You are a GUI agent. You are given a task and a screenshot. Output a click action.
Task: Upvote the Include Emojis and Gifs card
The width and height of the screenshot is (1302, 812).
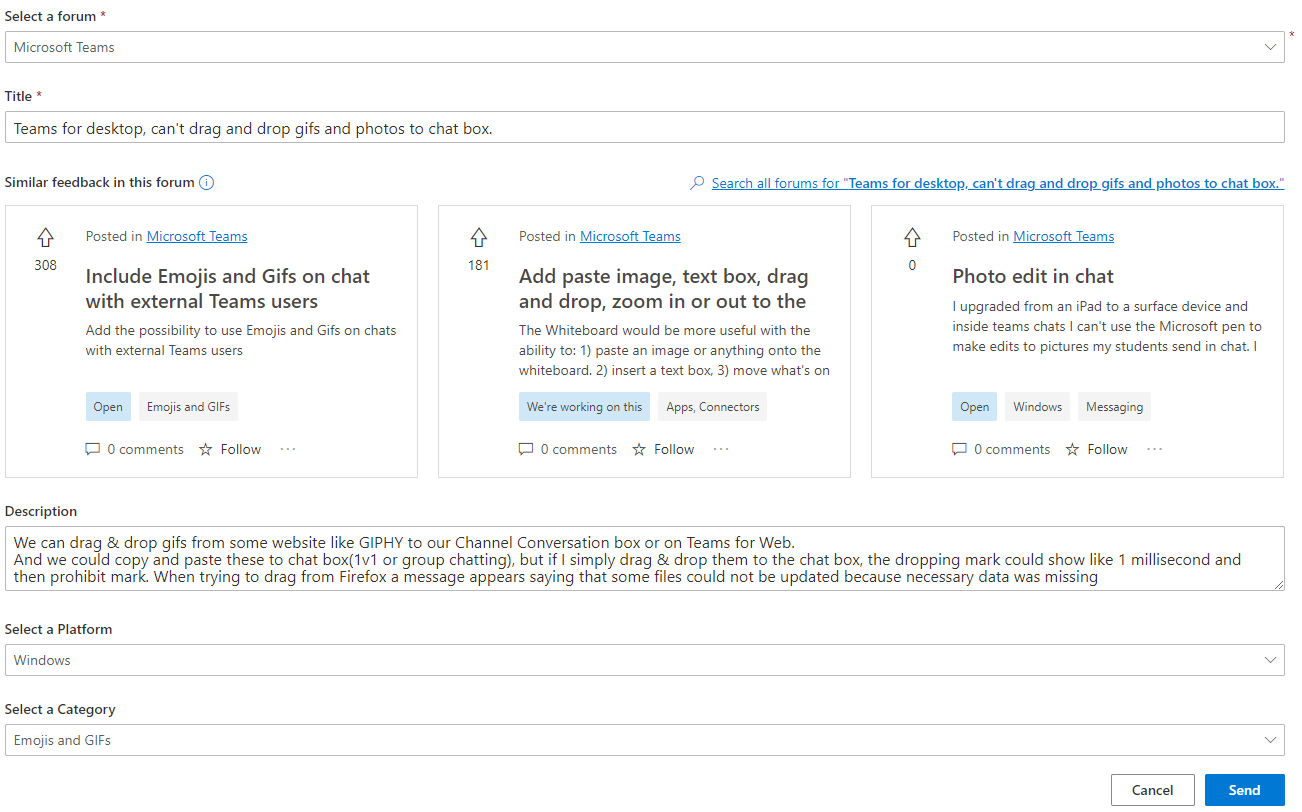(45, 237)
